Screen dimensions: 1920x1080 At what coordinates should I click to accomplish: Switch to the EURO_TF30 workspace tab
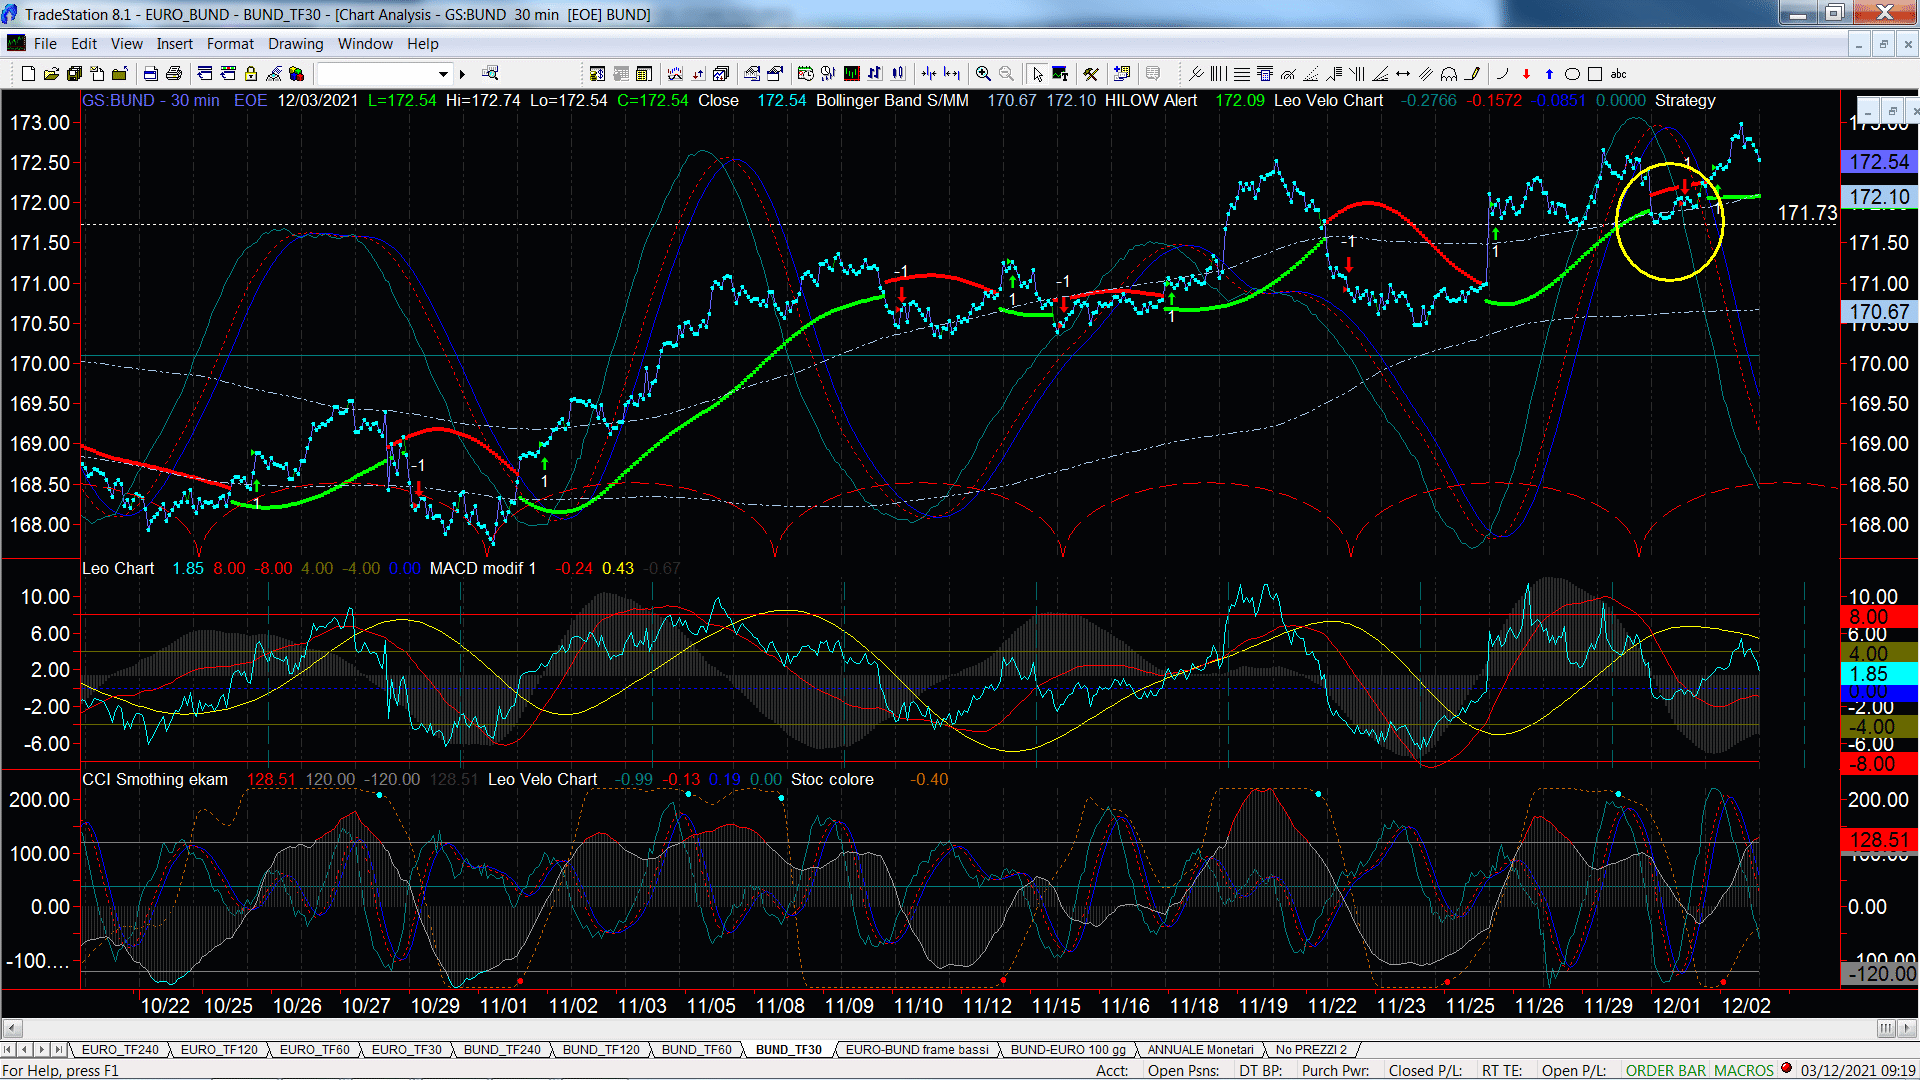[407, 1049]
